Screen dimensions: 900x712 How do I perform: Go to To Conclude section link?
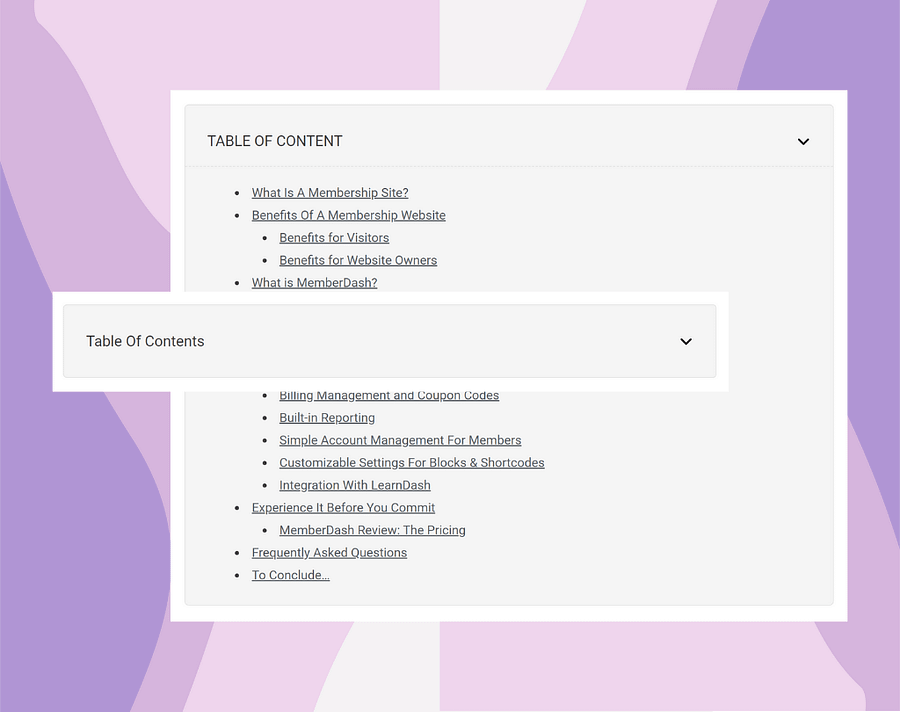[x=290, y=575]
